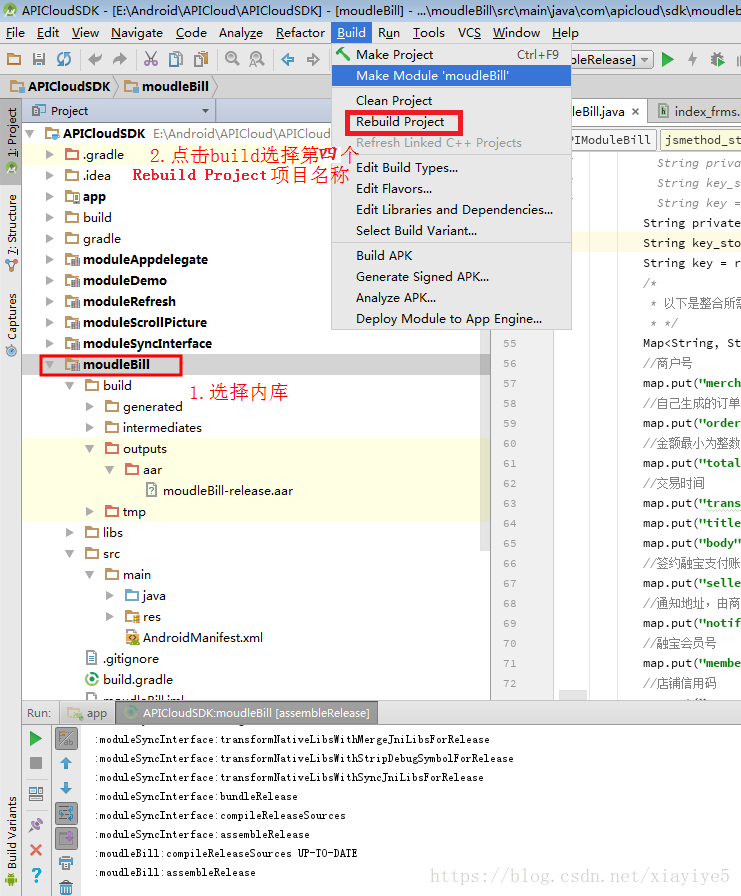
Task: Open build.gradle file in moudleBill
Action: point(138,679)
